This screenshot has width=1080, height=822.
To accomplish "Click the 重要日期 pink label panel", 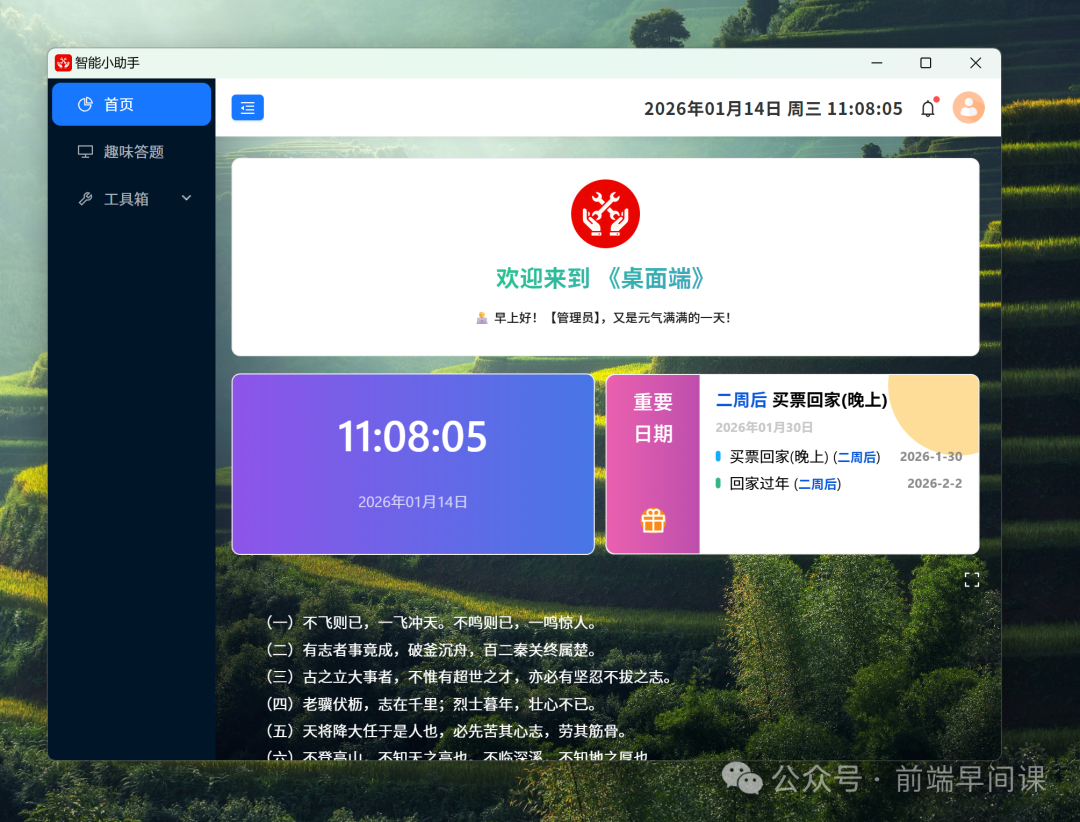I will point(653,464).
